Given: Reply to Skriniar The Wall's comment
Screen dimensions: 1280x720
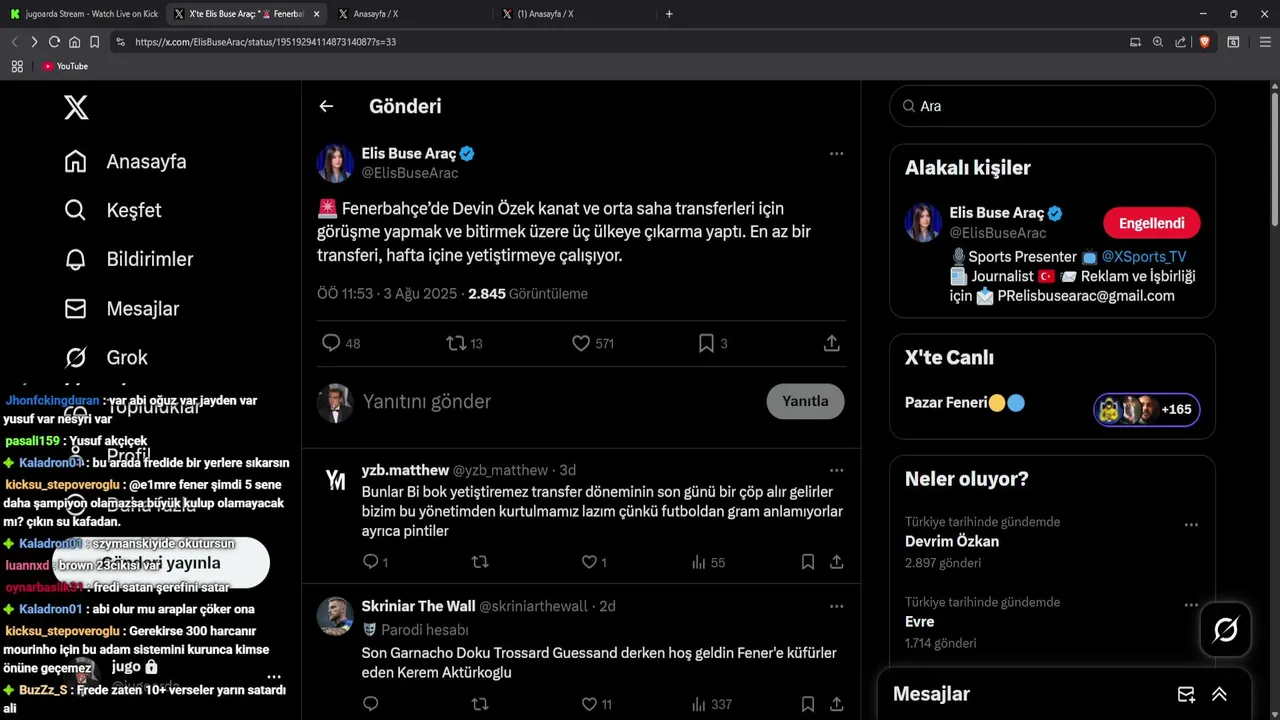Looking at the screenshot, I should click(371, 704).
